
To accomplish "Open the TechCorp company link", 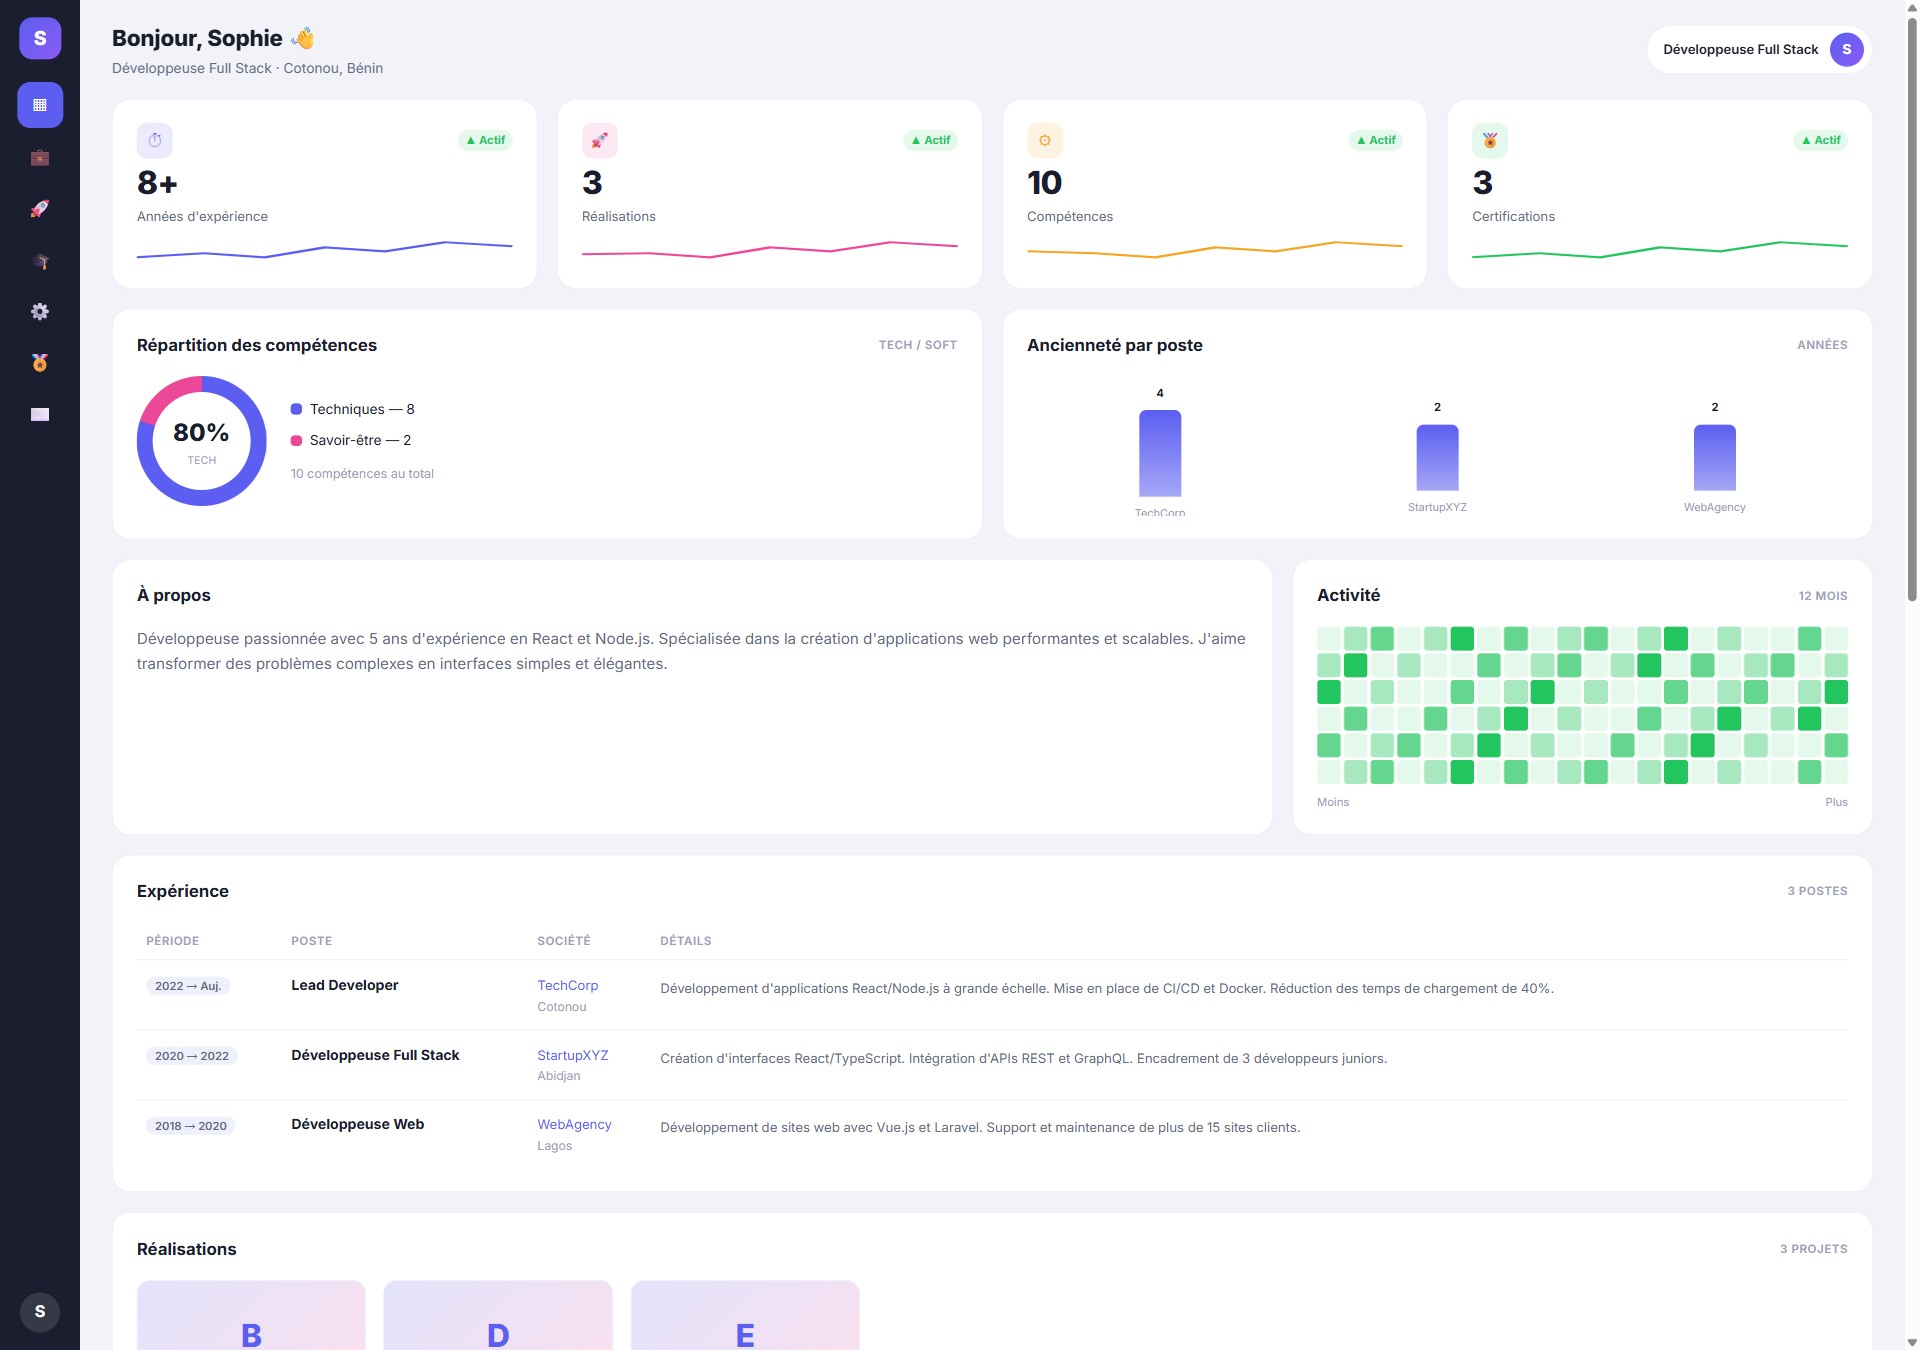I will click(567, 985).
